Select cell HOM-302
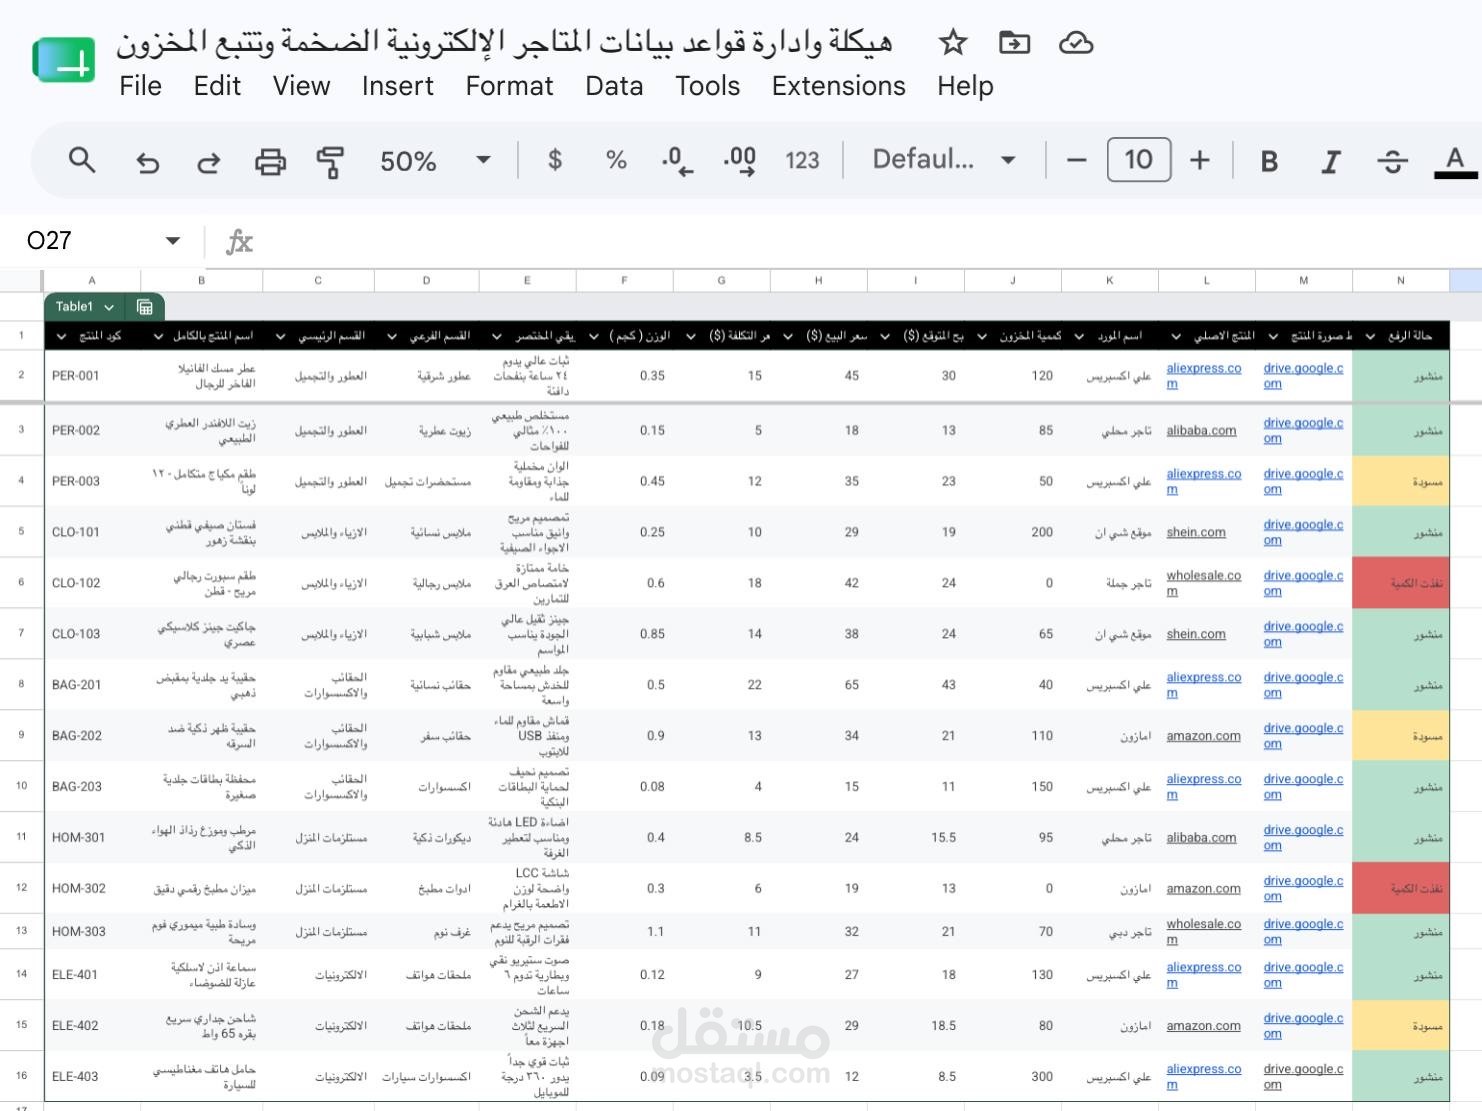 tap(92, 888)
